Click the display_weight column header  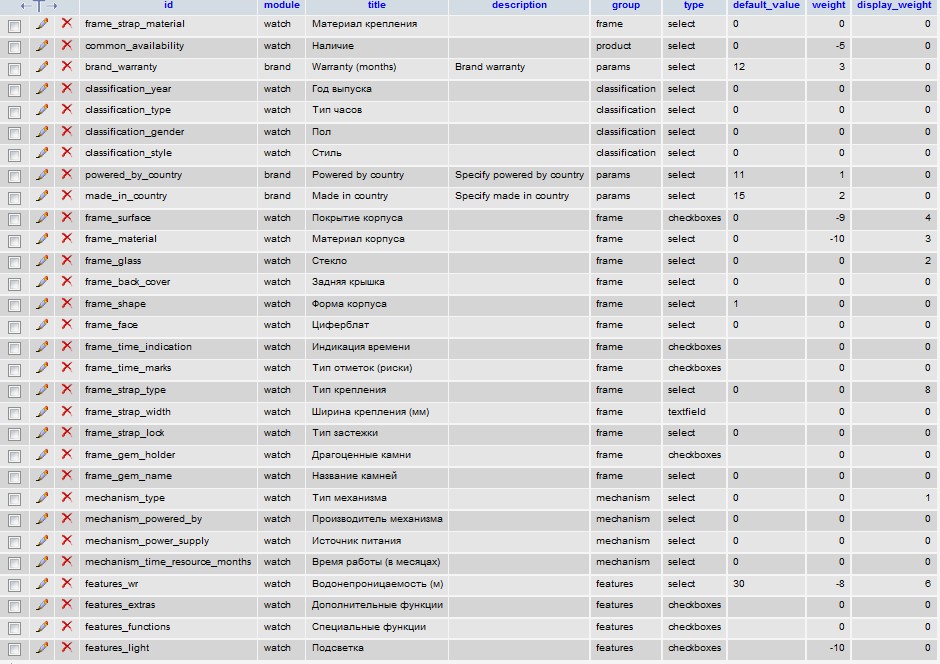coord(894,6)
